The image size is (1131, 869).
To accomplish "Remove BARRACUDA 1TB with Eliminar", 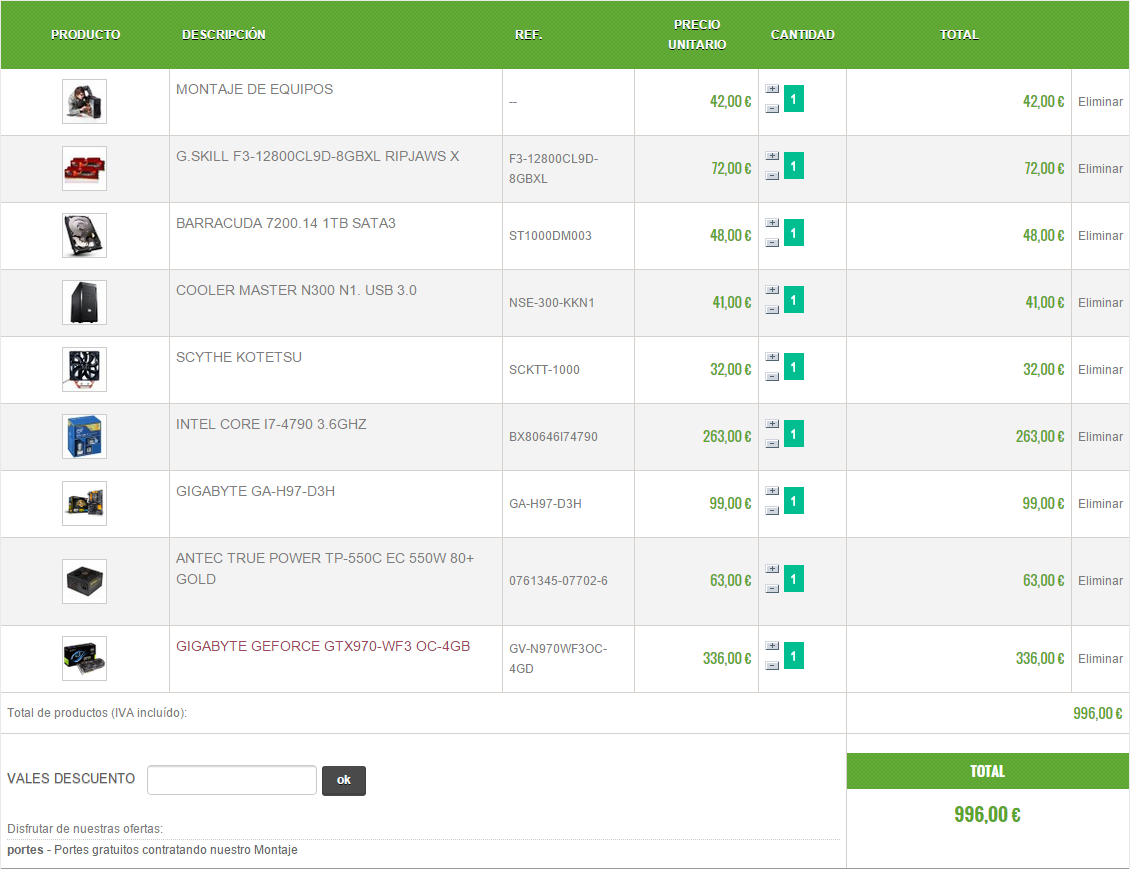I will pos(1100,236).
